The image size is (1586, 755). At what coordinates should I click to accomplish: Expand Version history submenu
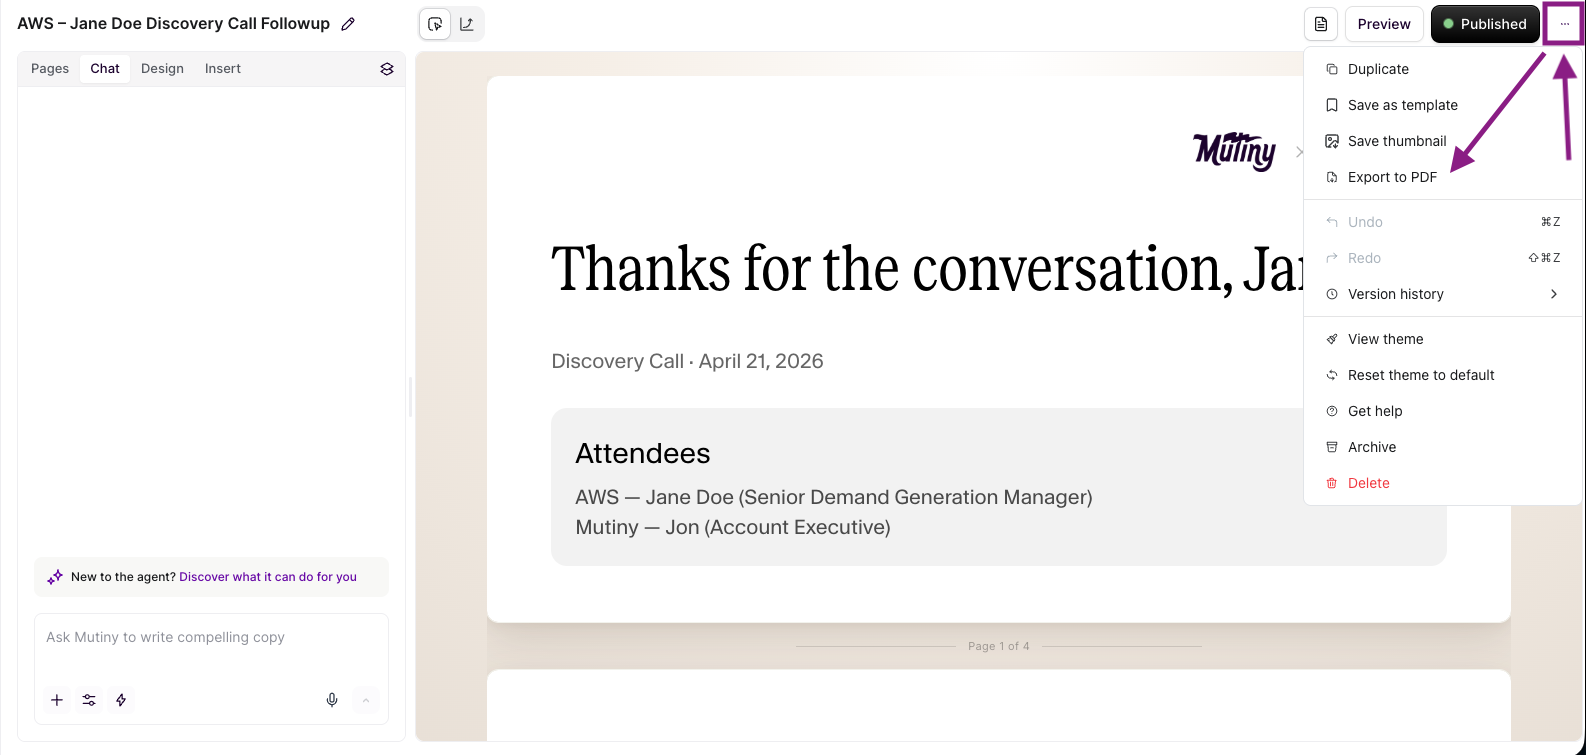[x=1443, y=294]
